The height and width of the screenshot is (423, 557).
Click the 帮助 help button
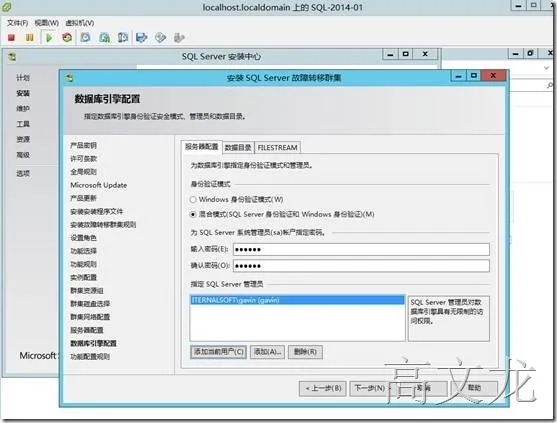pyautogui.click(x=474, y=388)
